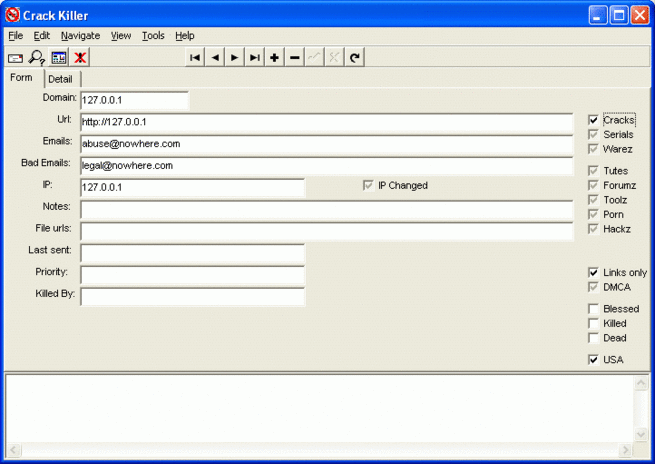Viewport: 655px width, 464px height.
Task: Jump to the last record
Action: point(255,58)
